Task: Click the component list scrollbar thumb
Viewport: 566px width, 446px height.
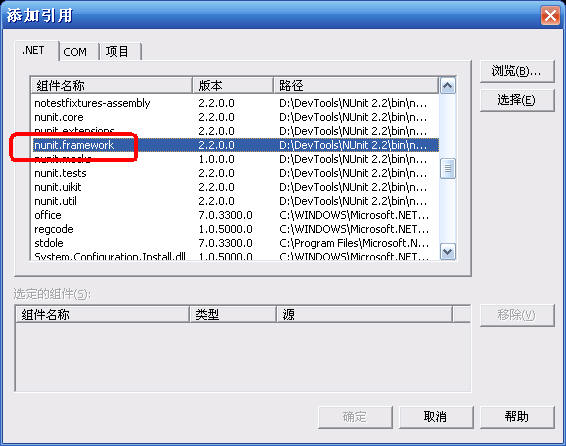Action: click(x=448, y=169)
